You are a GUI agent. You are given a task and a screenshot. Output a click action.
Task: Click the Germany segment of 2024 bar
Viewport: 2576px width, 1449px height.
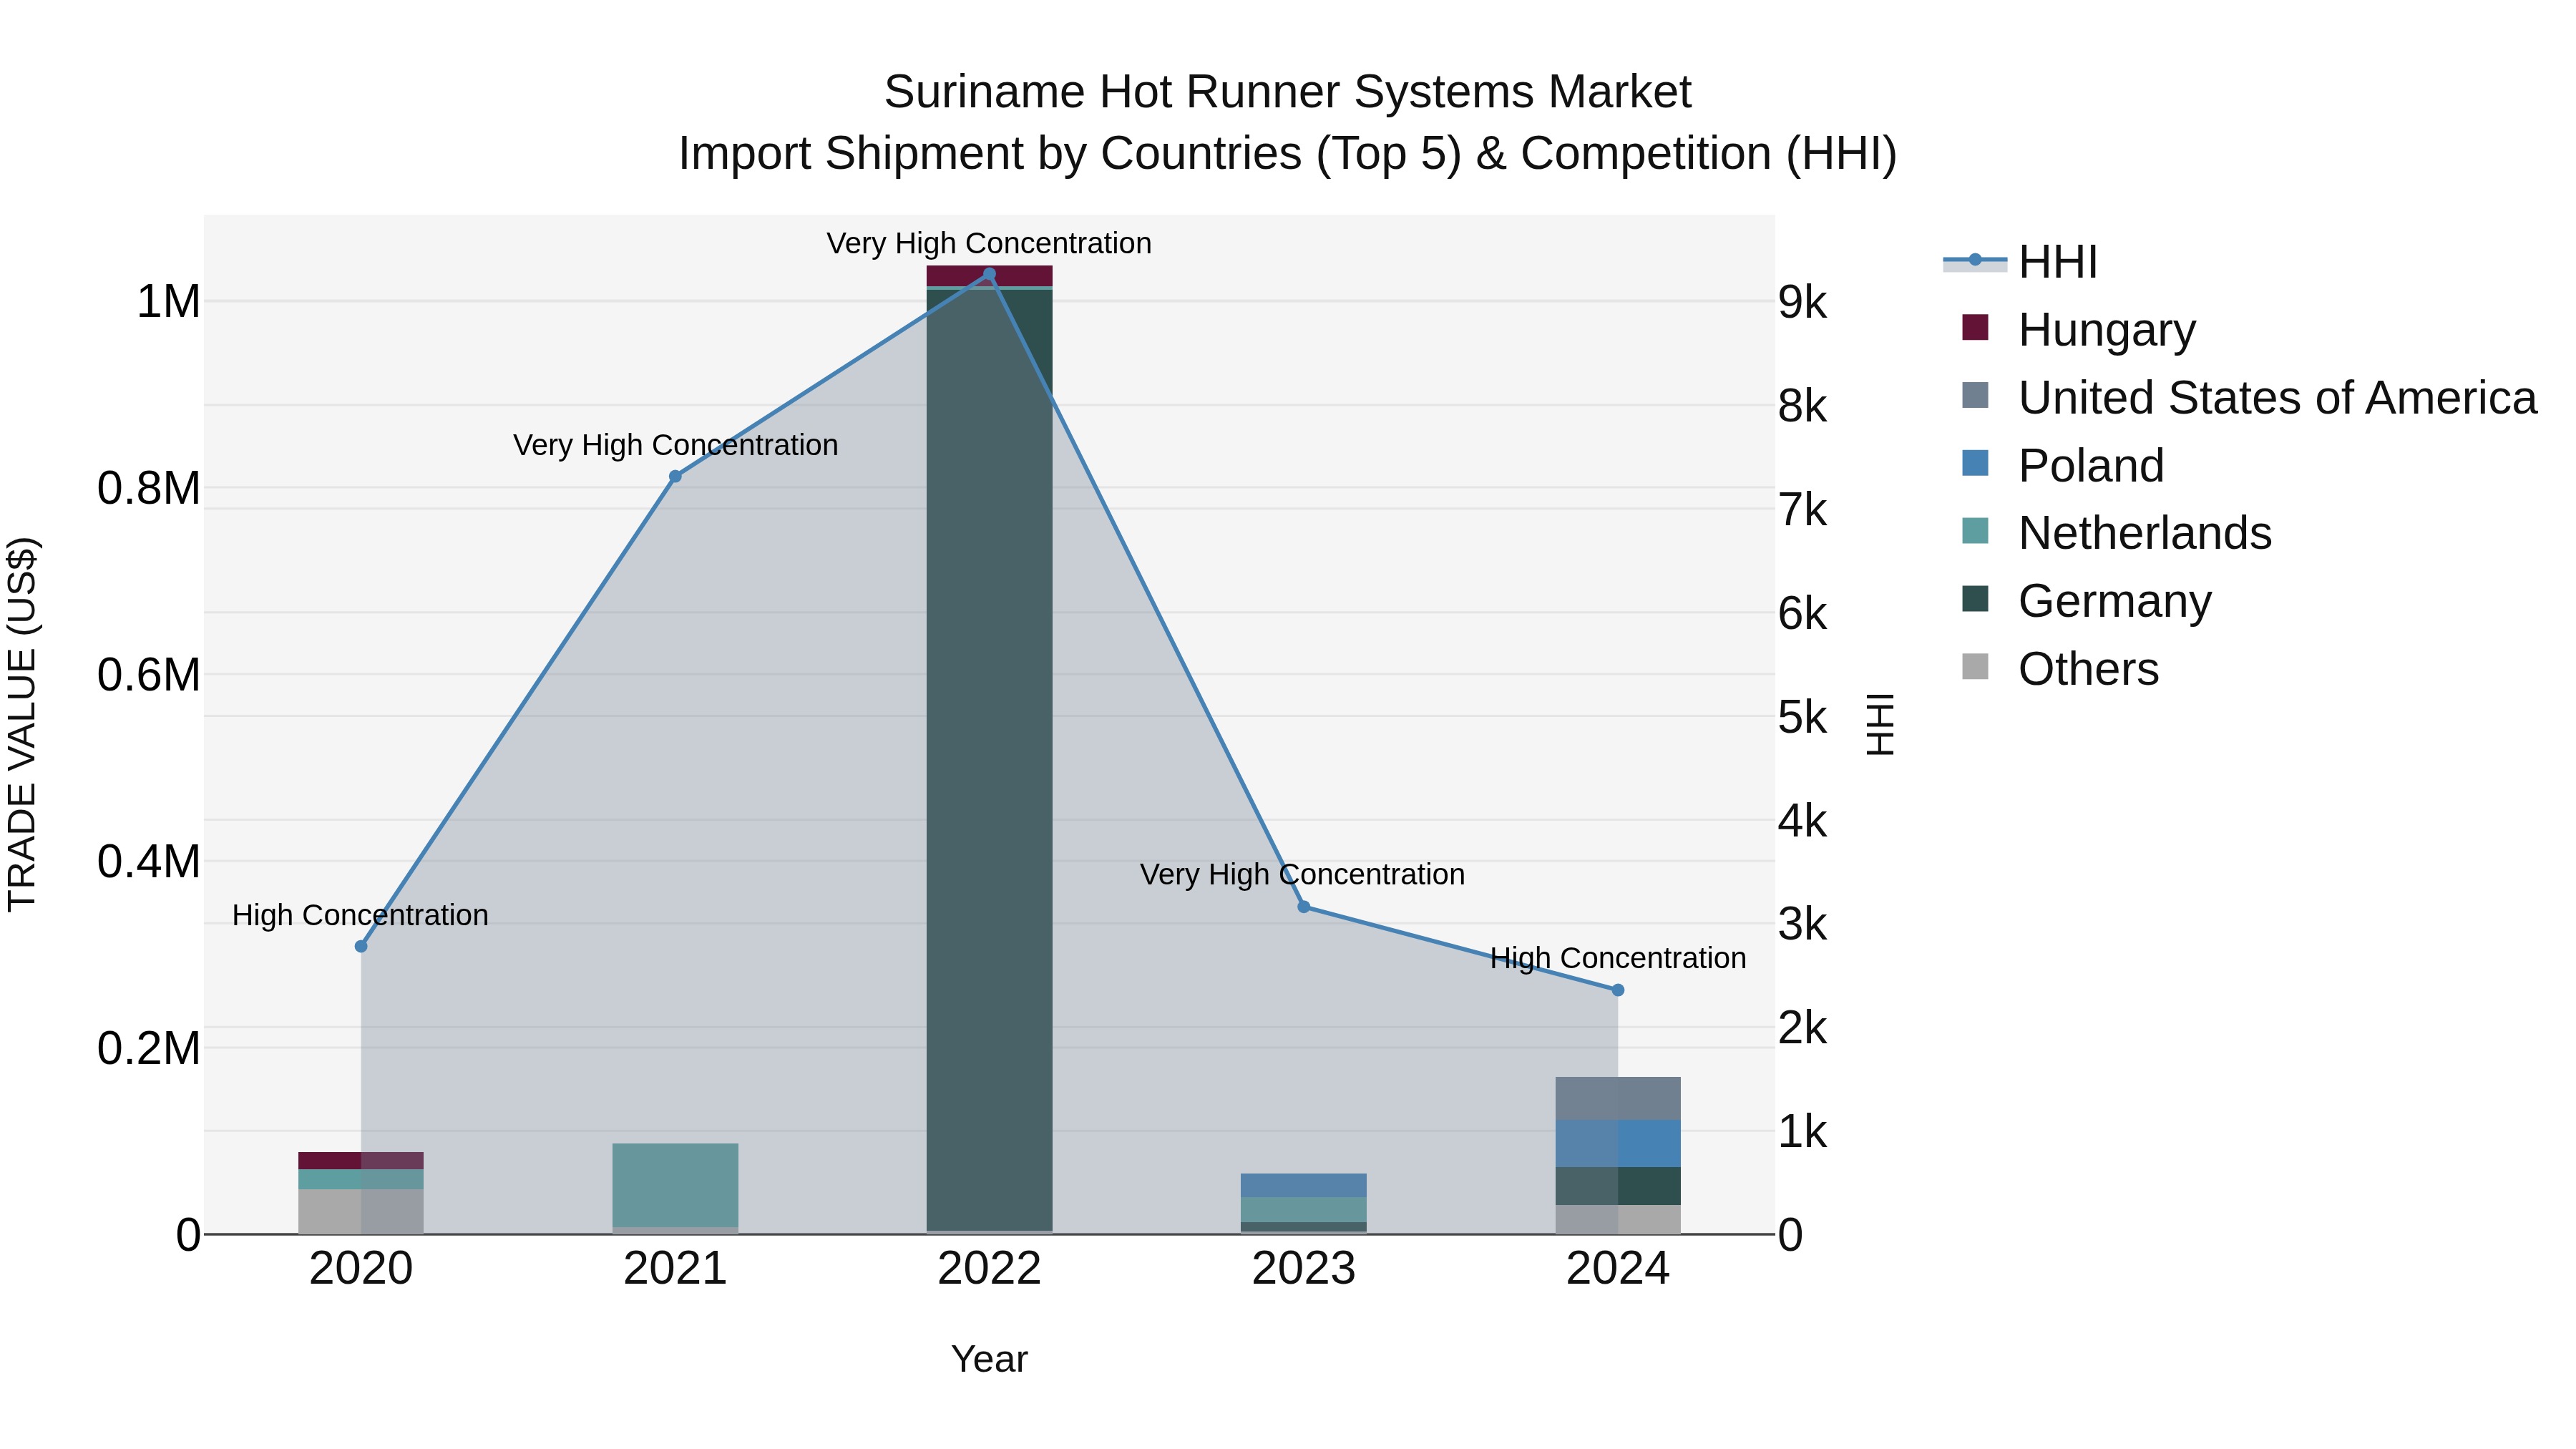(x=1618, y=1186)
